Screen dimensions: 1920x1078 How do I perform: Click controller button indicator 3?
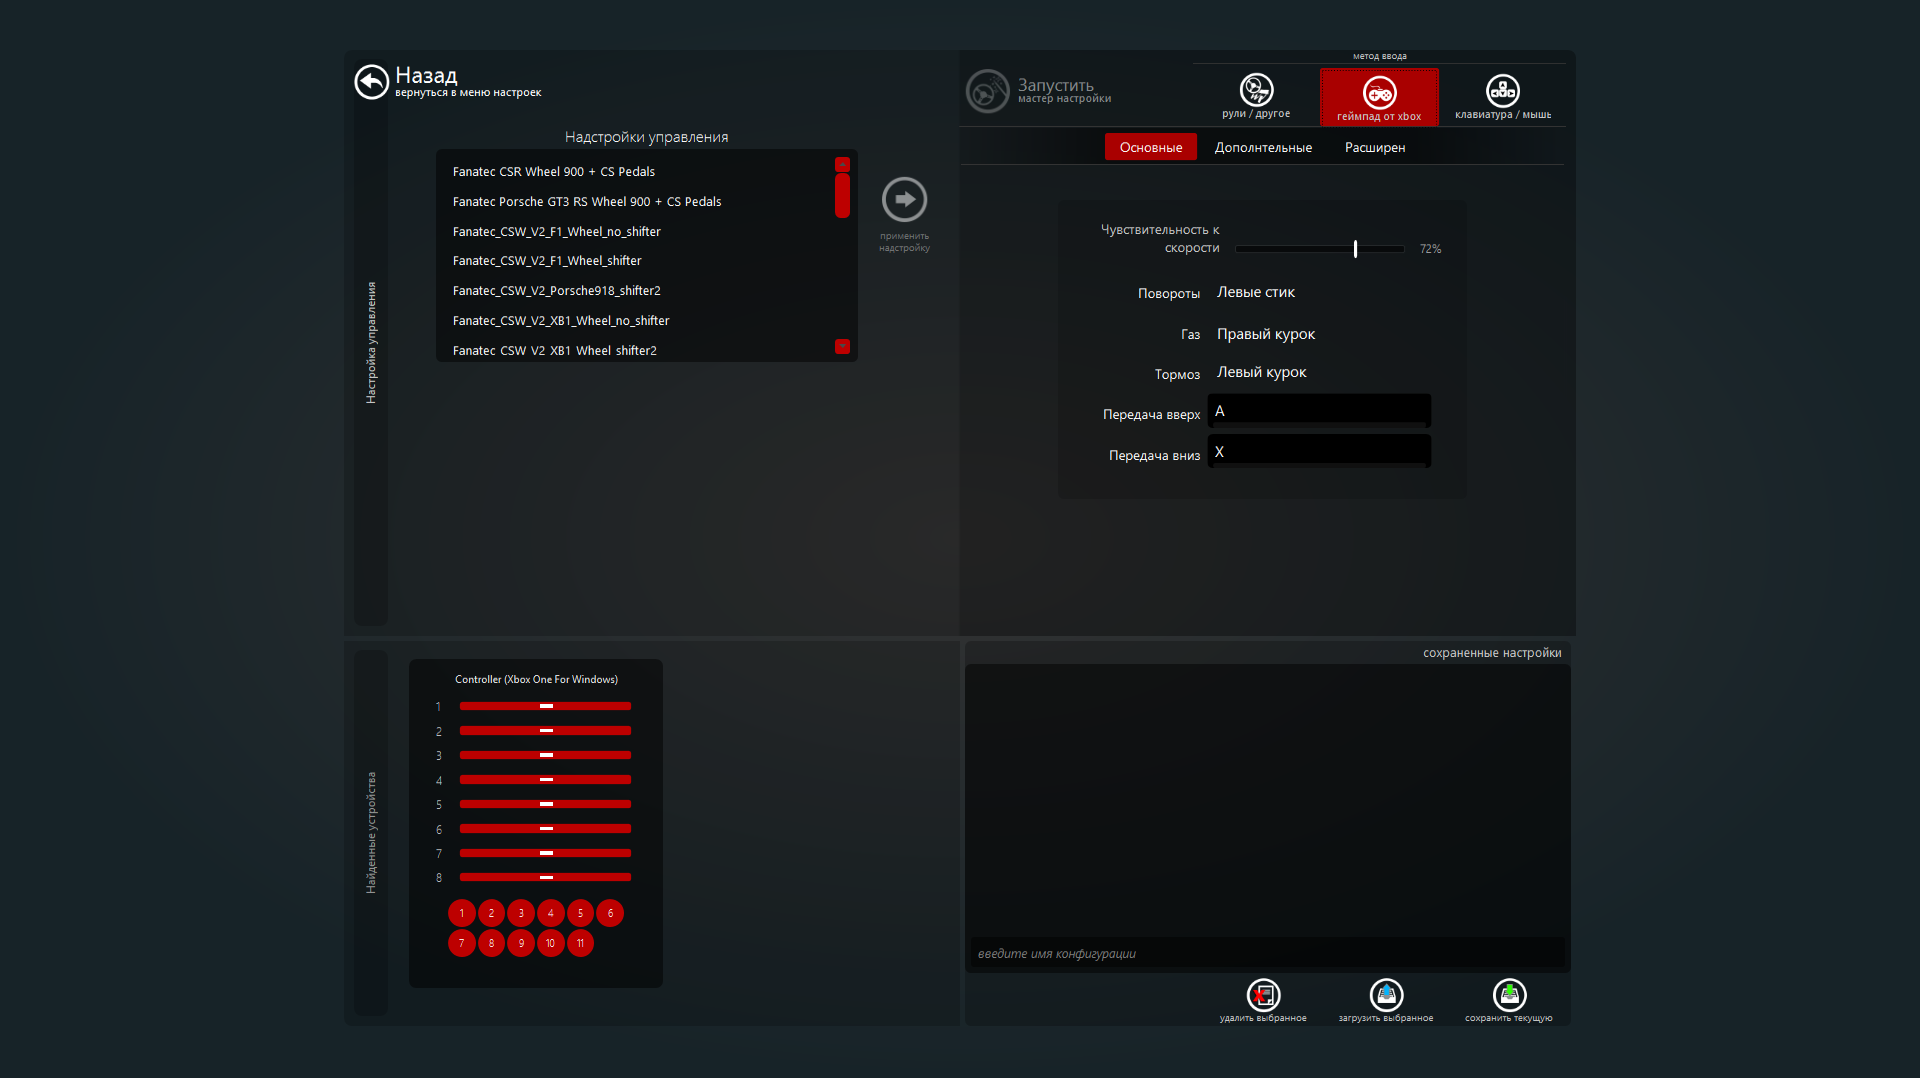tap(521, 913)
